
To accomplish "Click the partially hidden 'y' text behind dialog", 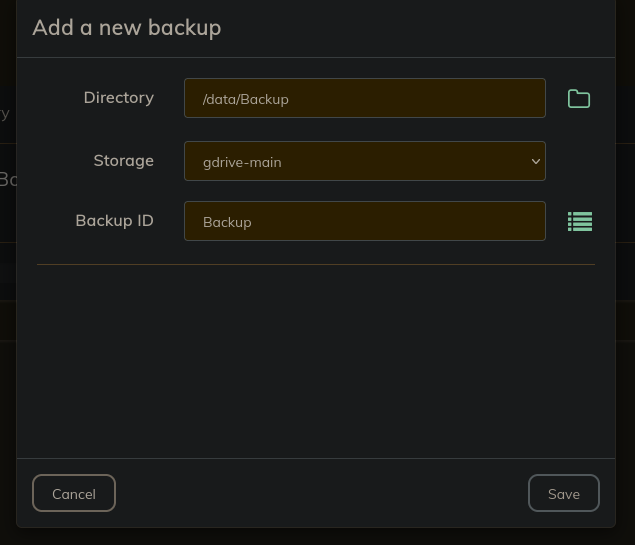I will coord(5,112).
